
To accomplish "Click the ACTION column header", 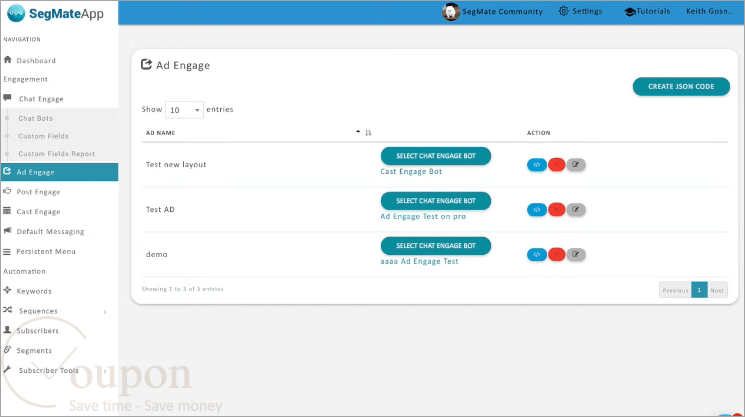I will (538, 133).
